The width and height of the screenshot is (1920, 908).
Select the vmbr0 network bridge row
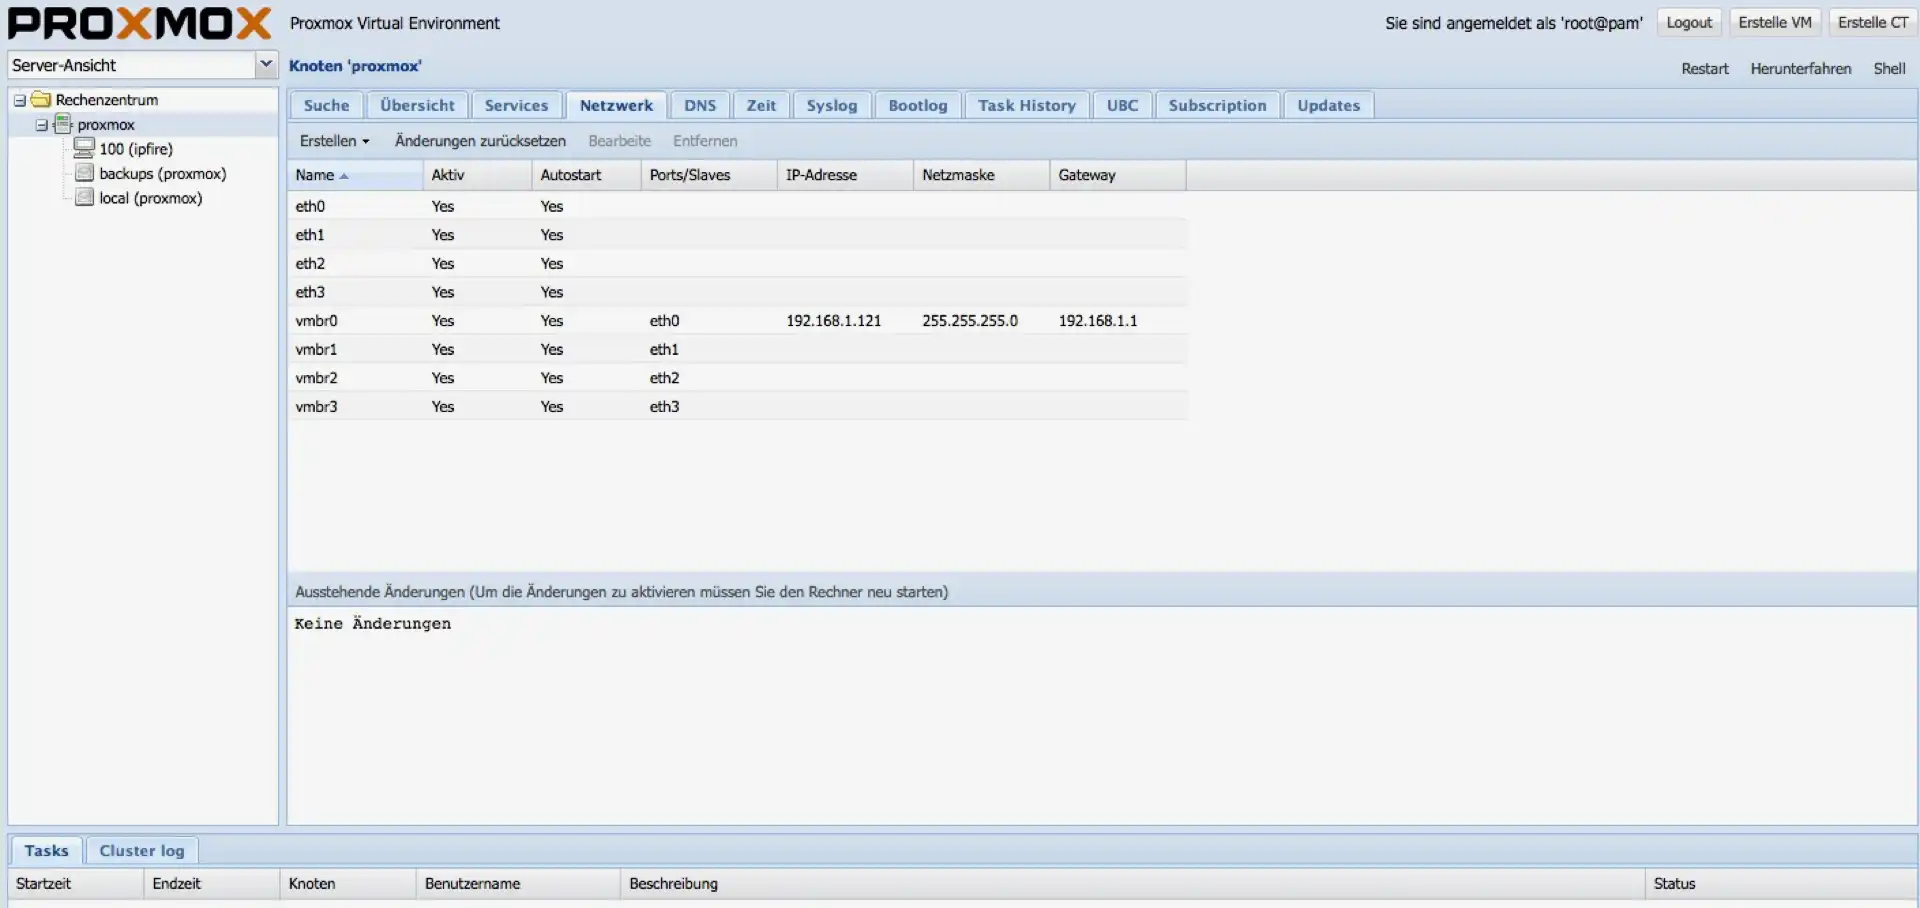point(316,321)
